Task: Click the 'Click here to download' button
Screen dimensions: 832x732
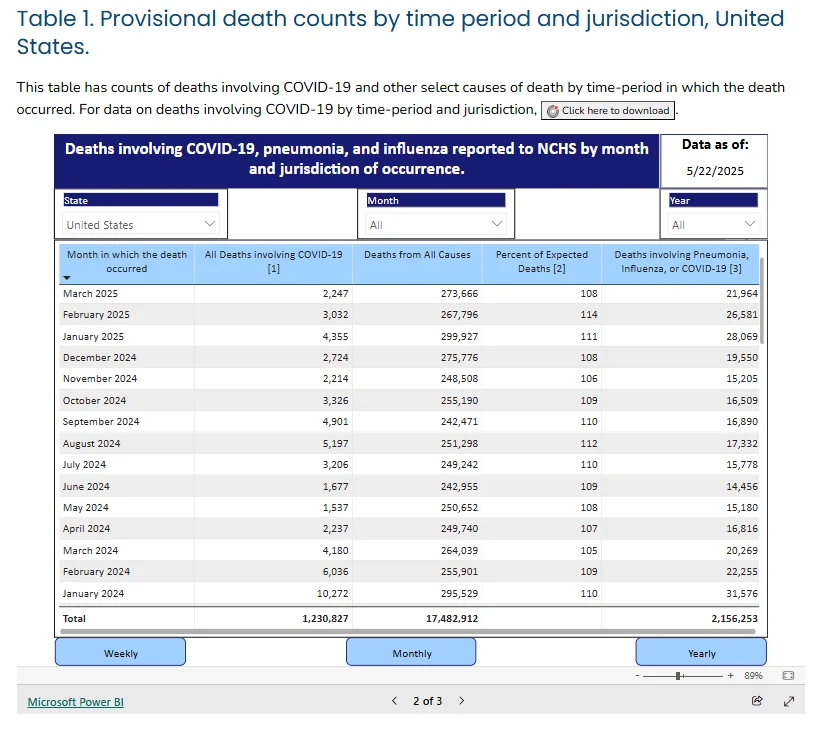Action: coord(608,110)
